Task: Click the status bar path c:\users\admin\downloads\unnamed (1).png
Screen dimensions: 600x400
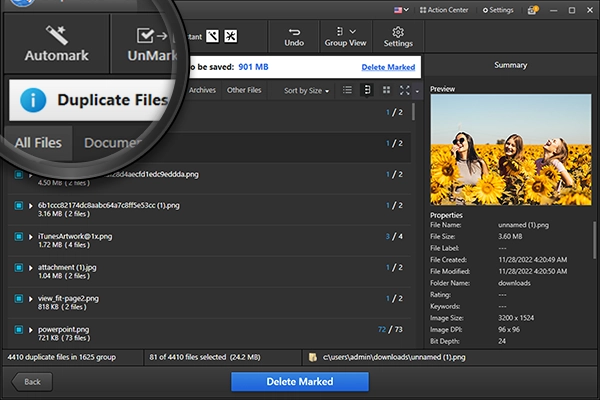Action: click(394, 357)
